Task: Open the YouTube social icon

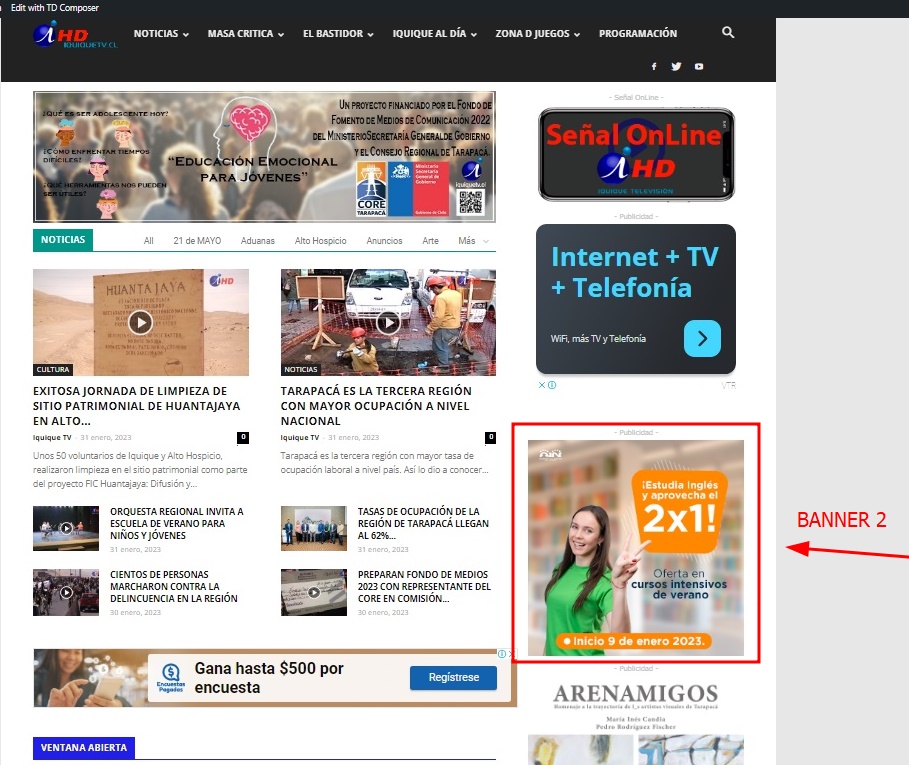Action: (699, 67)
